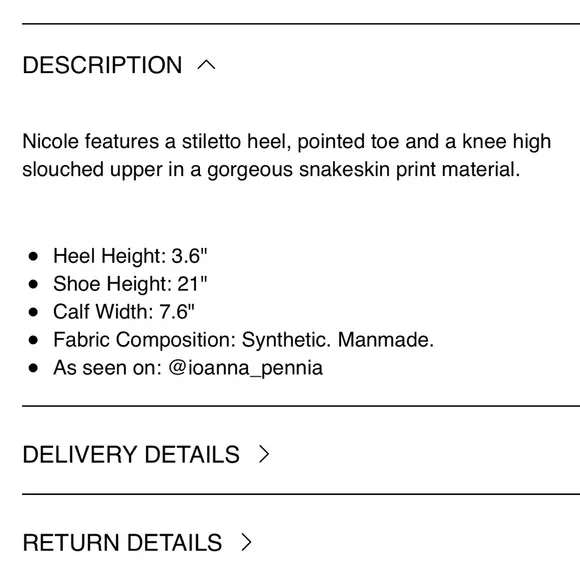Collapse the Description section using the up chevron
This screenshot has width=580, height=580.
tap(206, 65)
